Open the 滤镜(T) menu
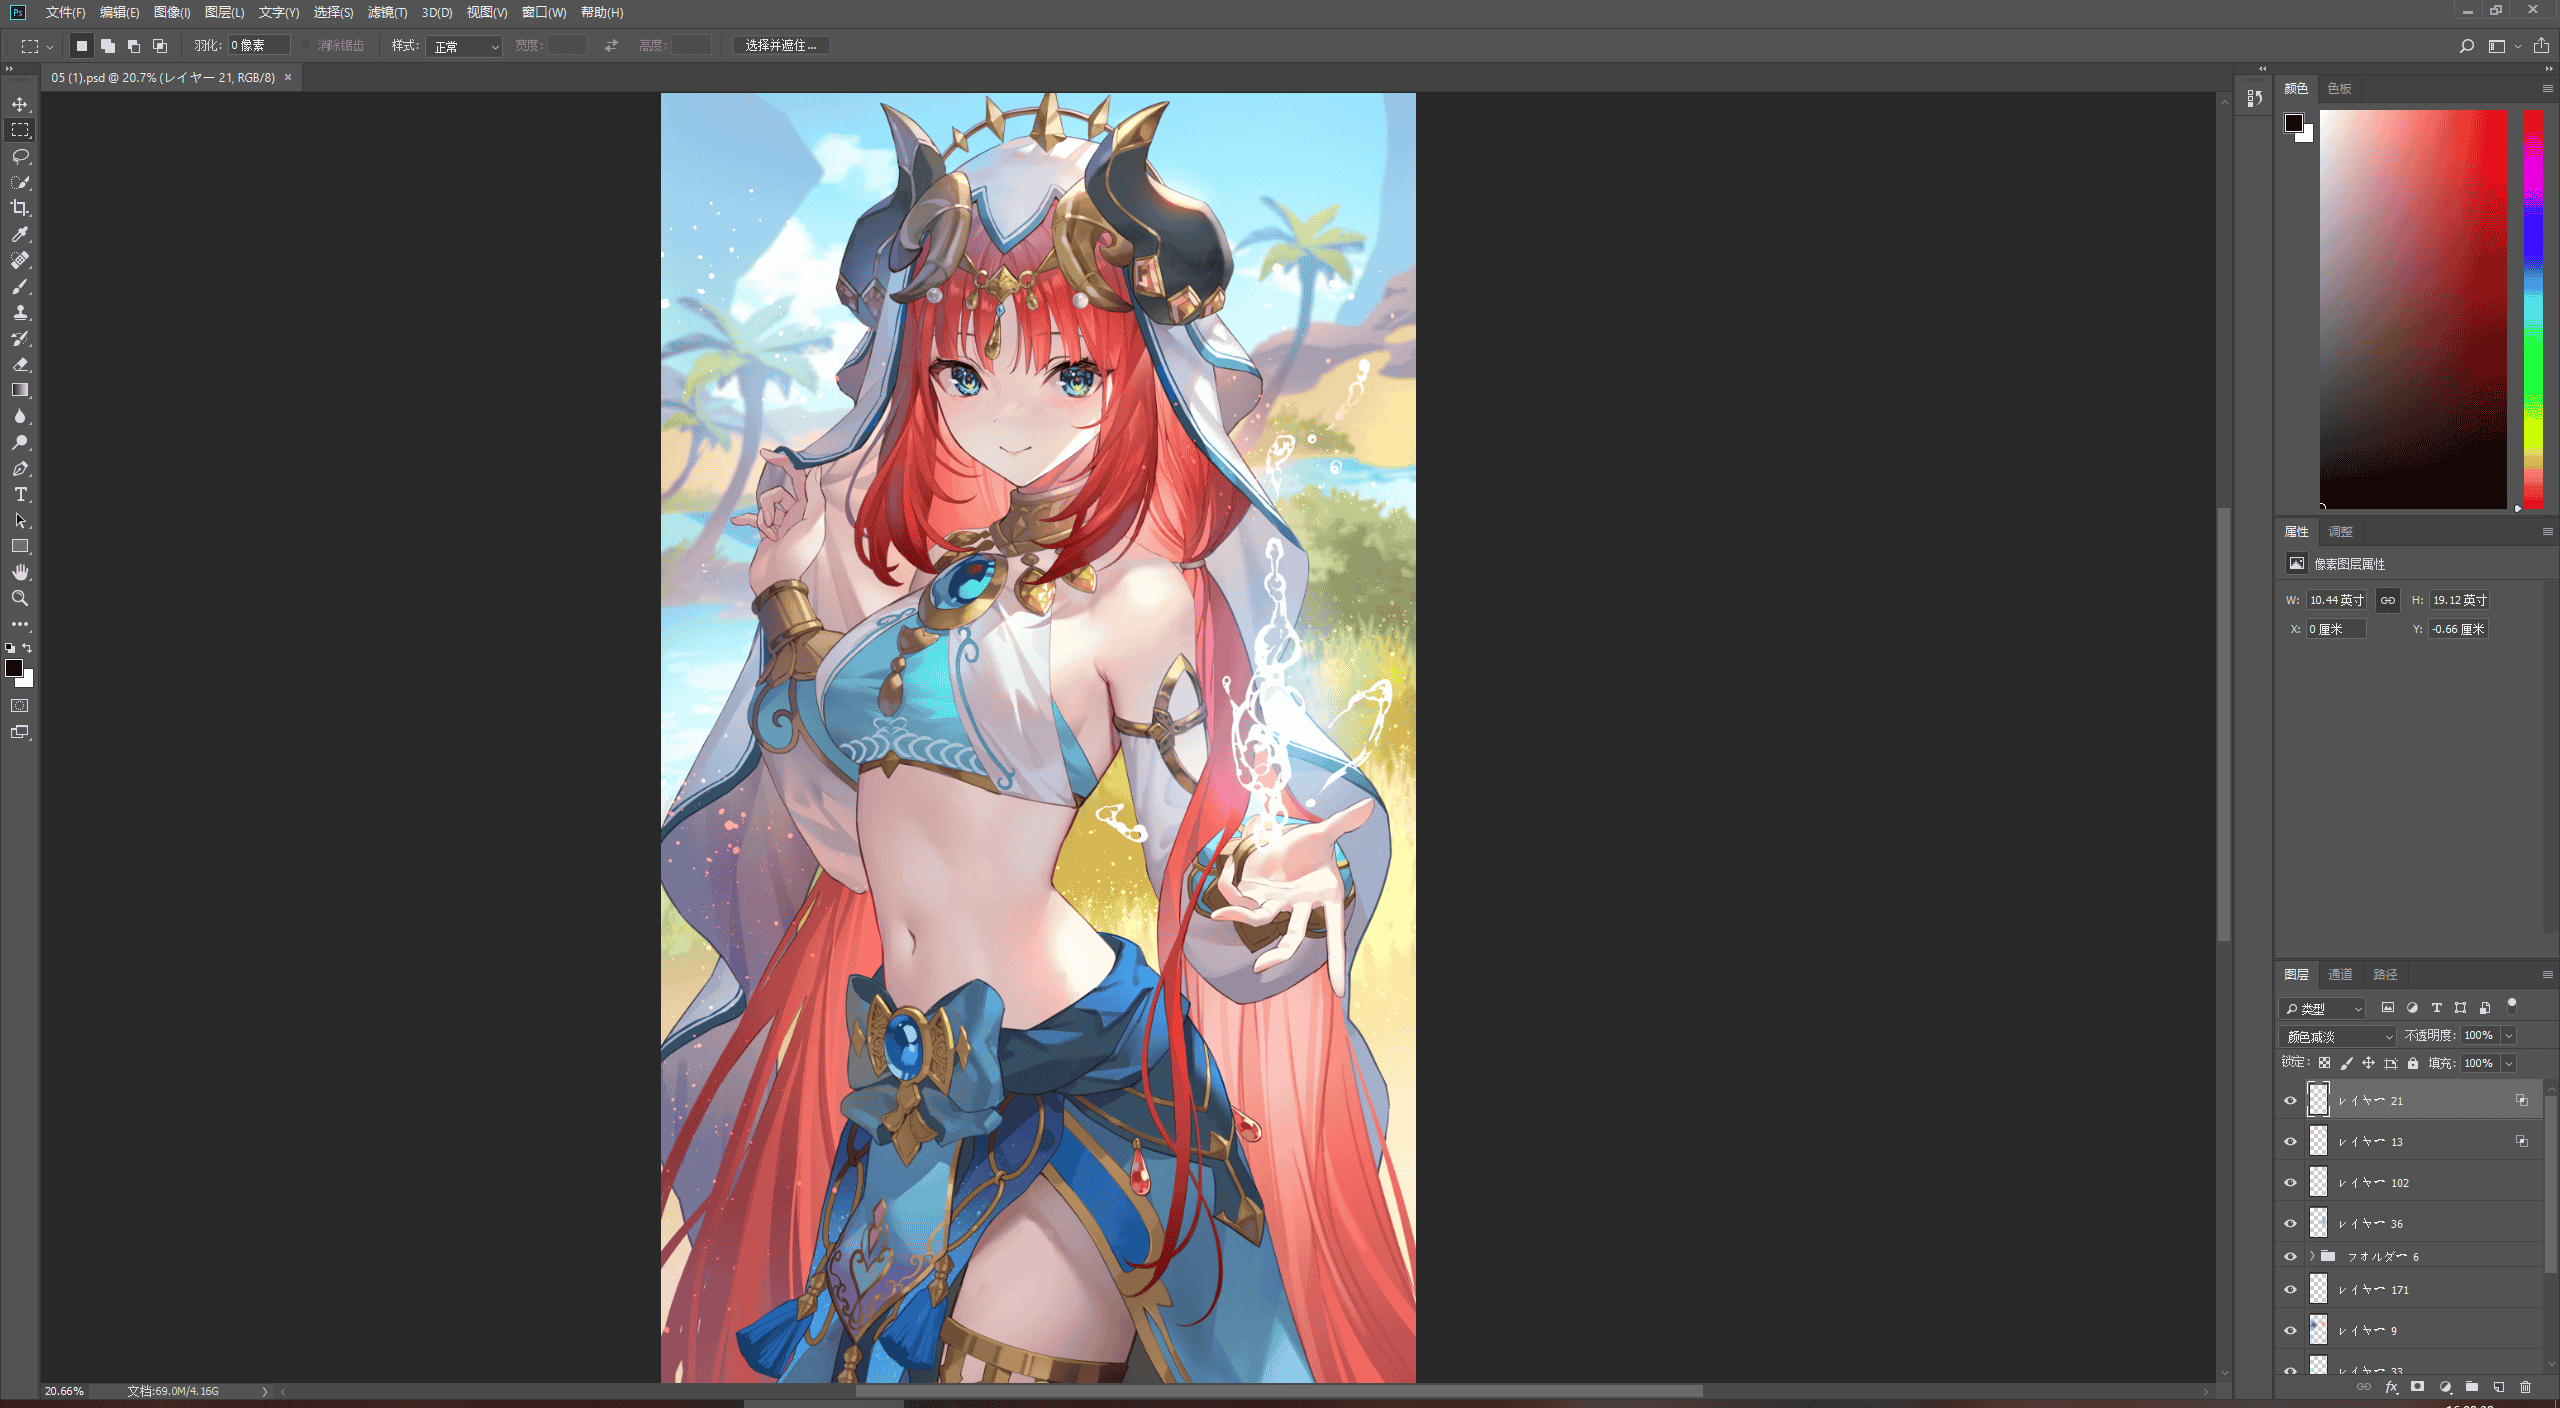The width and height of the screenshot is (2560, 1408). coord(387,12)
